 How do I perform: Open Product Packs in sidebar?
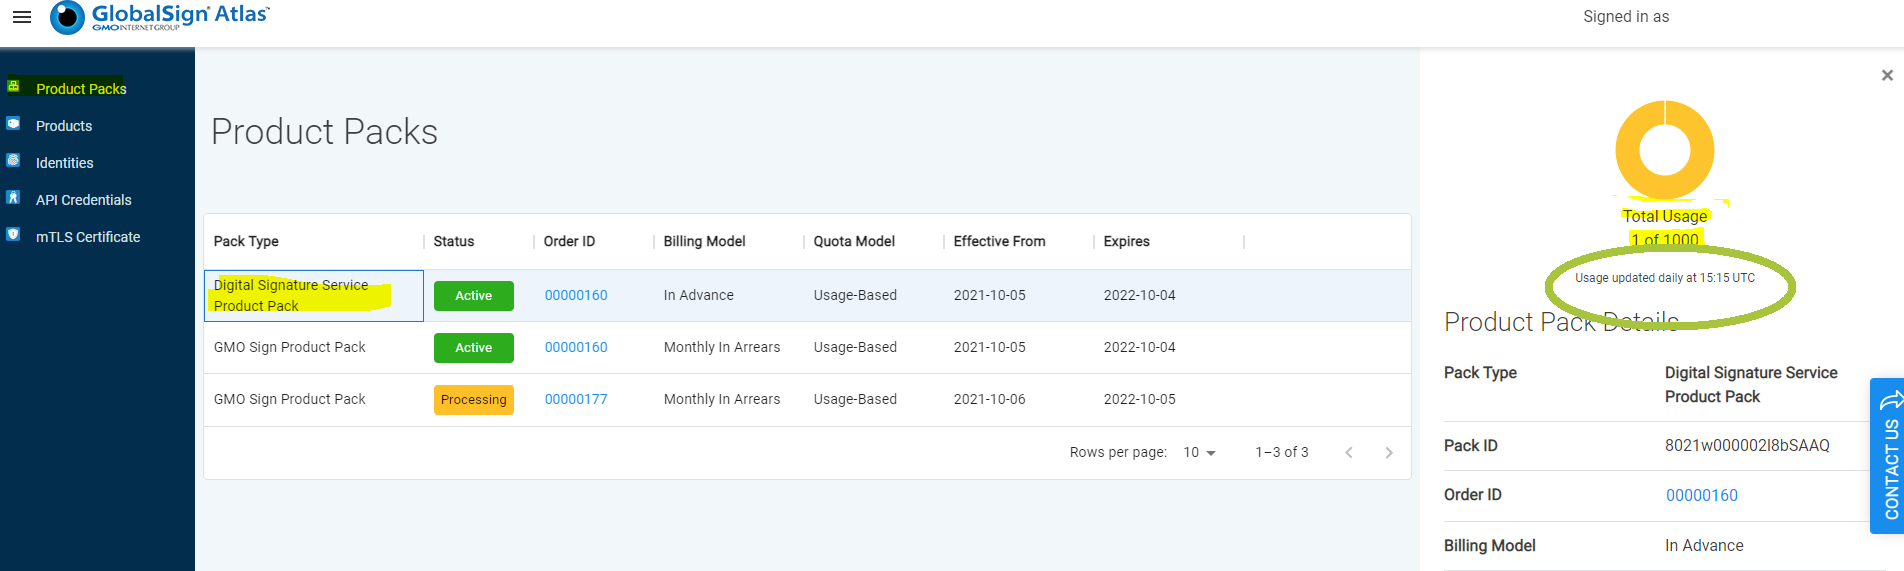tap(81, 89)
